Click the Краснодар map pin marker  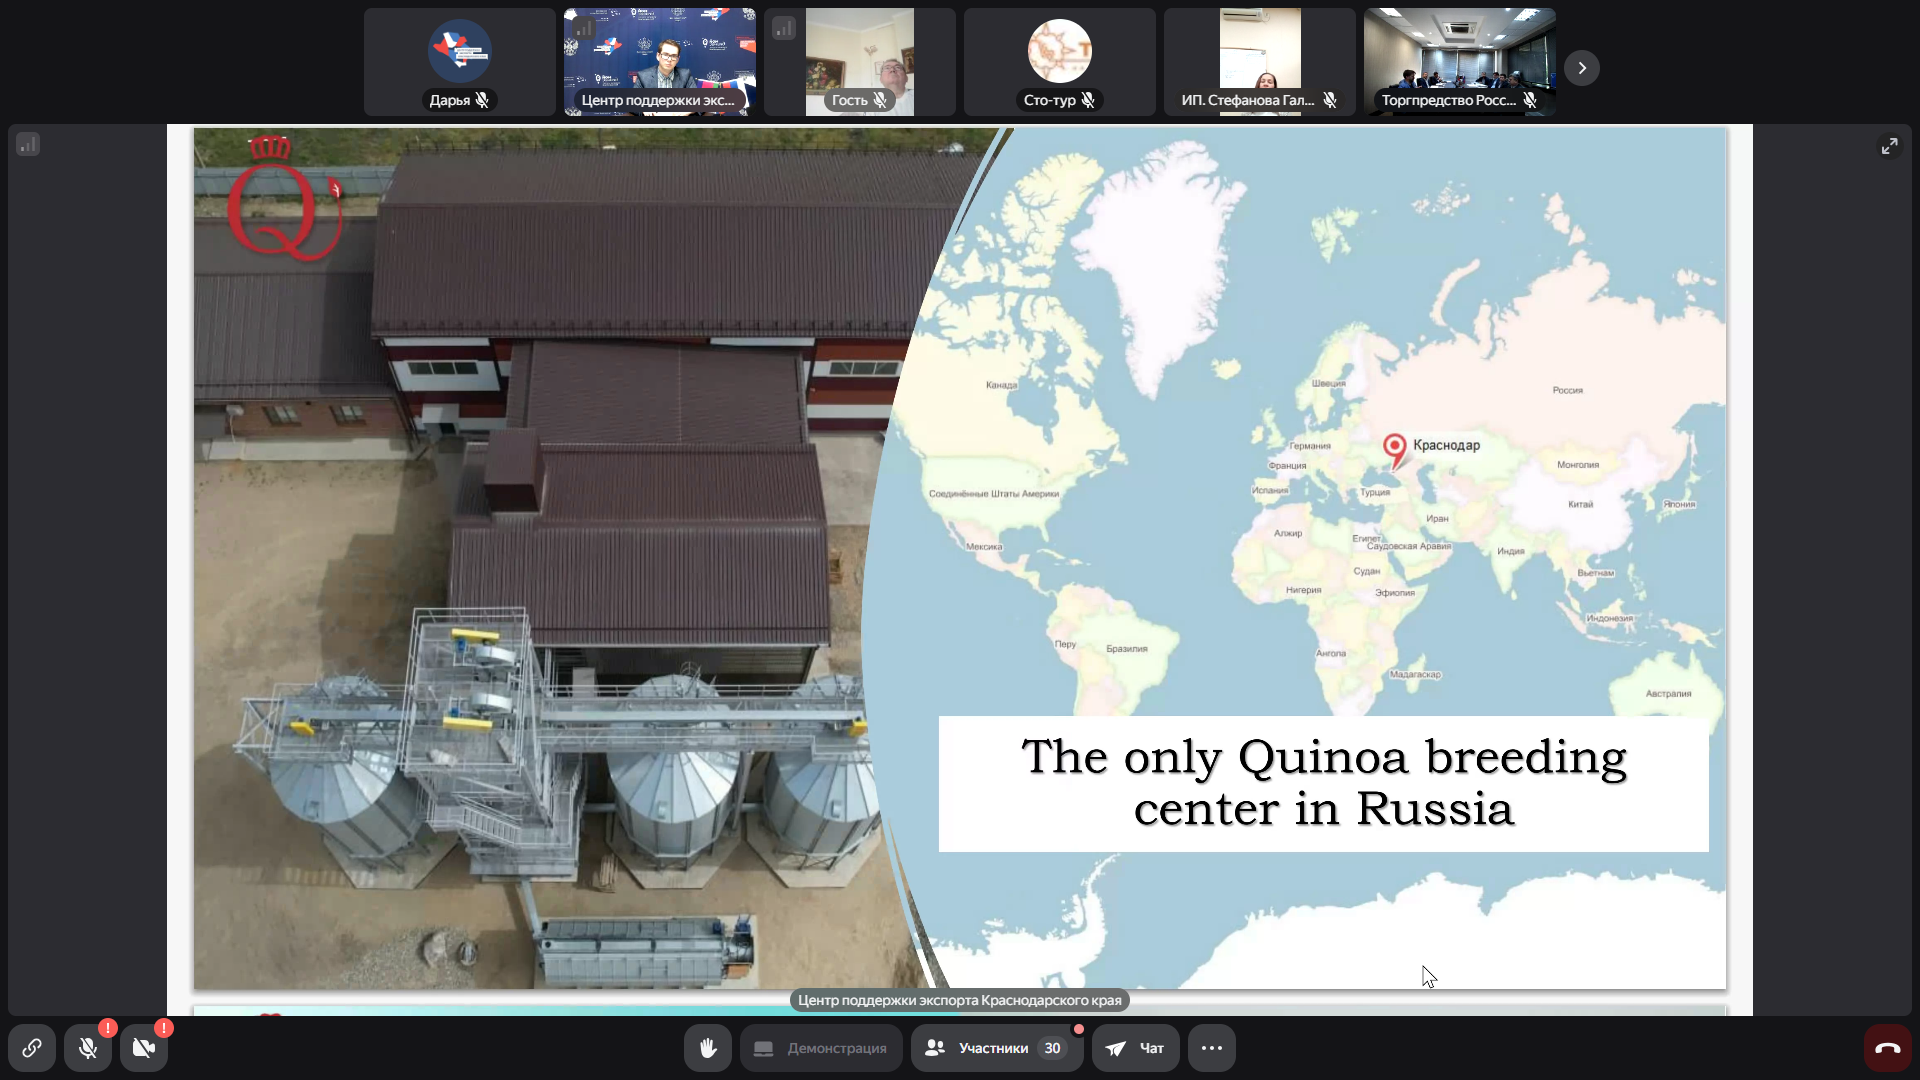coord(1394,448)
